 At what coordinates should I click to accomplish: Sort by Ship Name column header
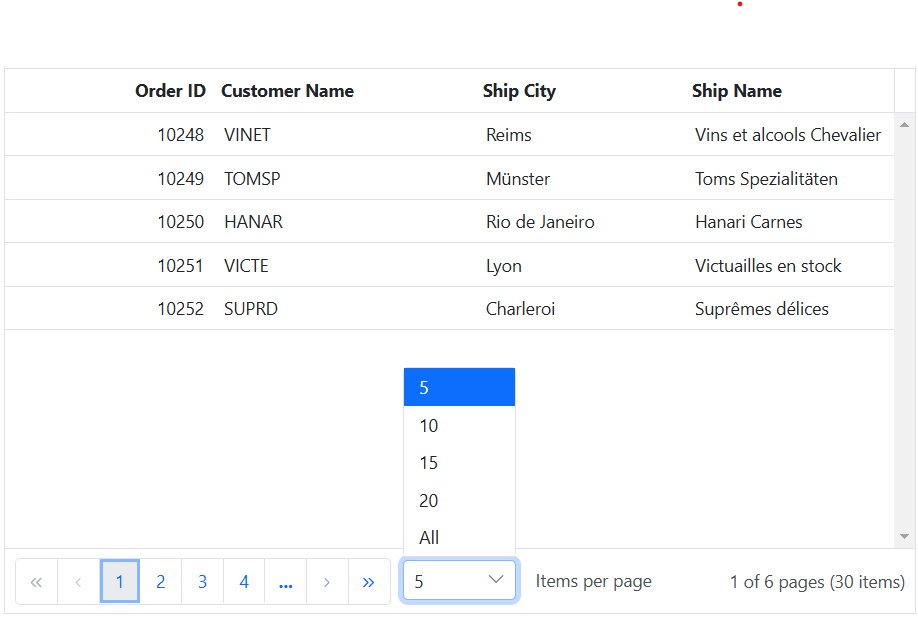[x=737, y=91]
